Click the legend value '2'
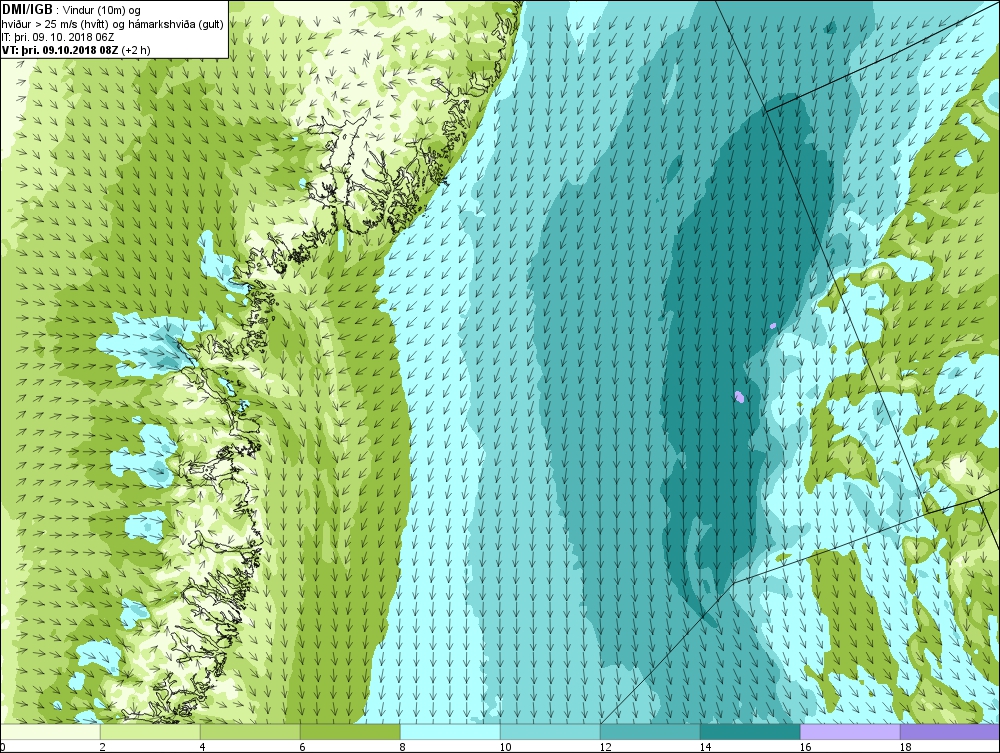This screenshot has width=1000, height=753. 103,747
